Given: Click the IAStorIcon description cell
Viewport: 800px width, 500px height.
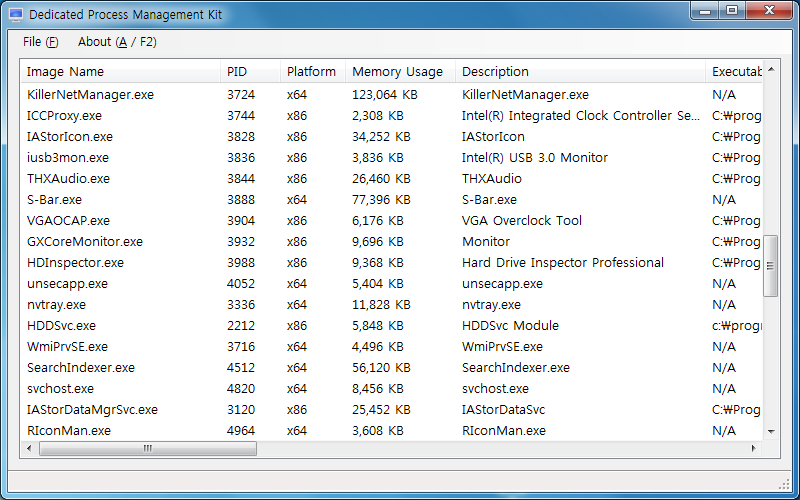Looking at the screenshot, I should pyautogui.click(x=493, y=137).
